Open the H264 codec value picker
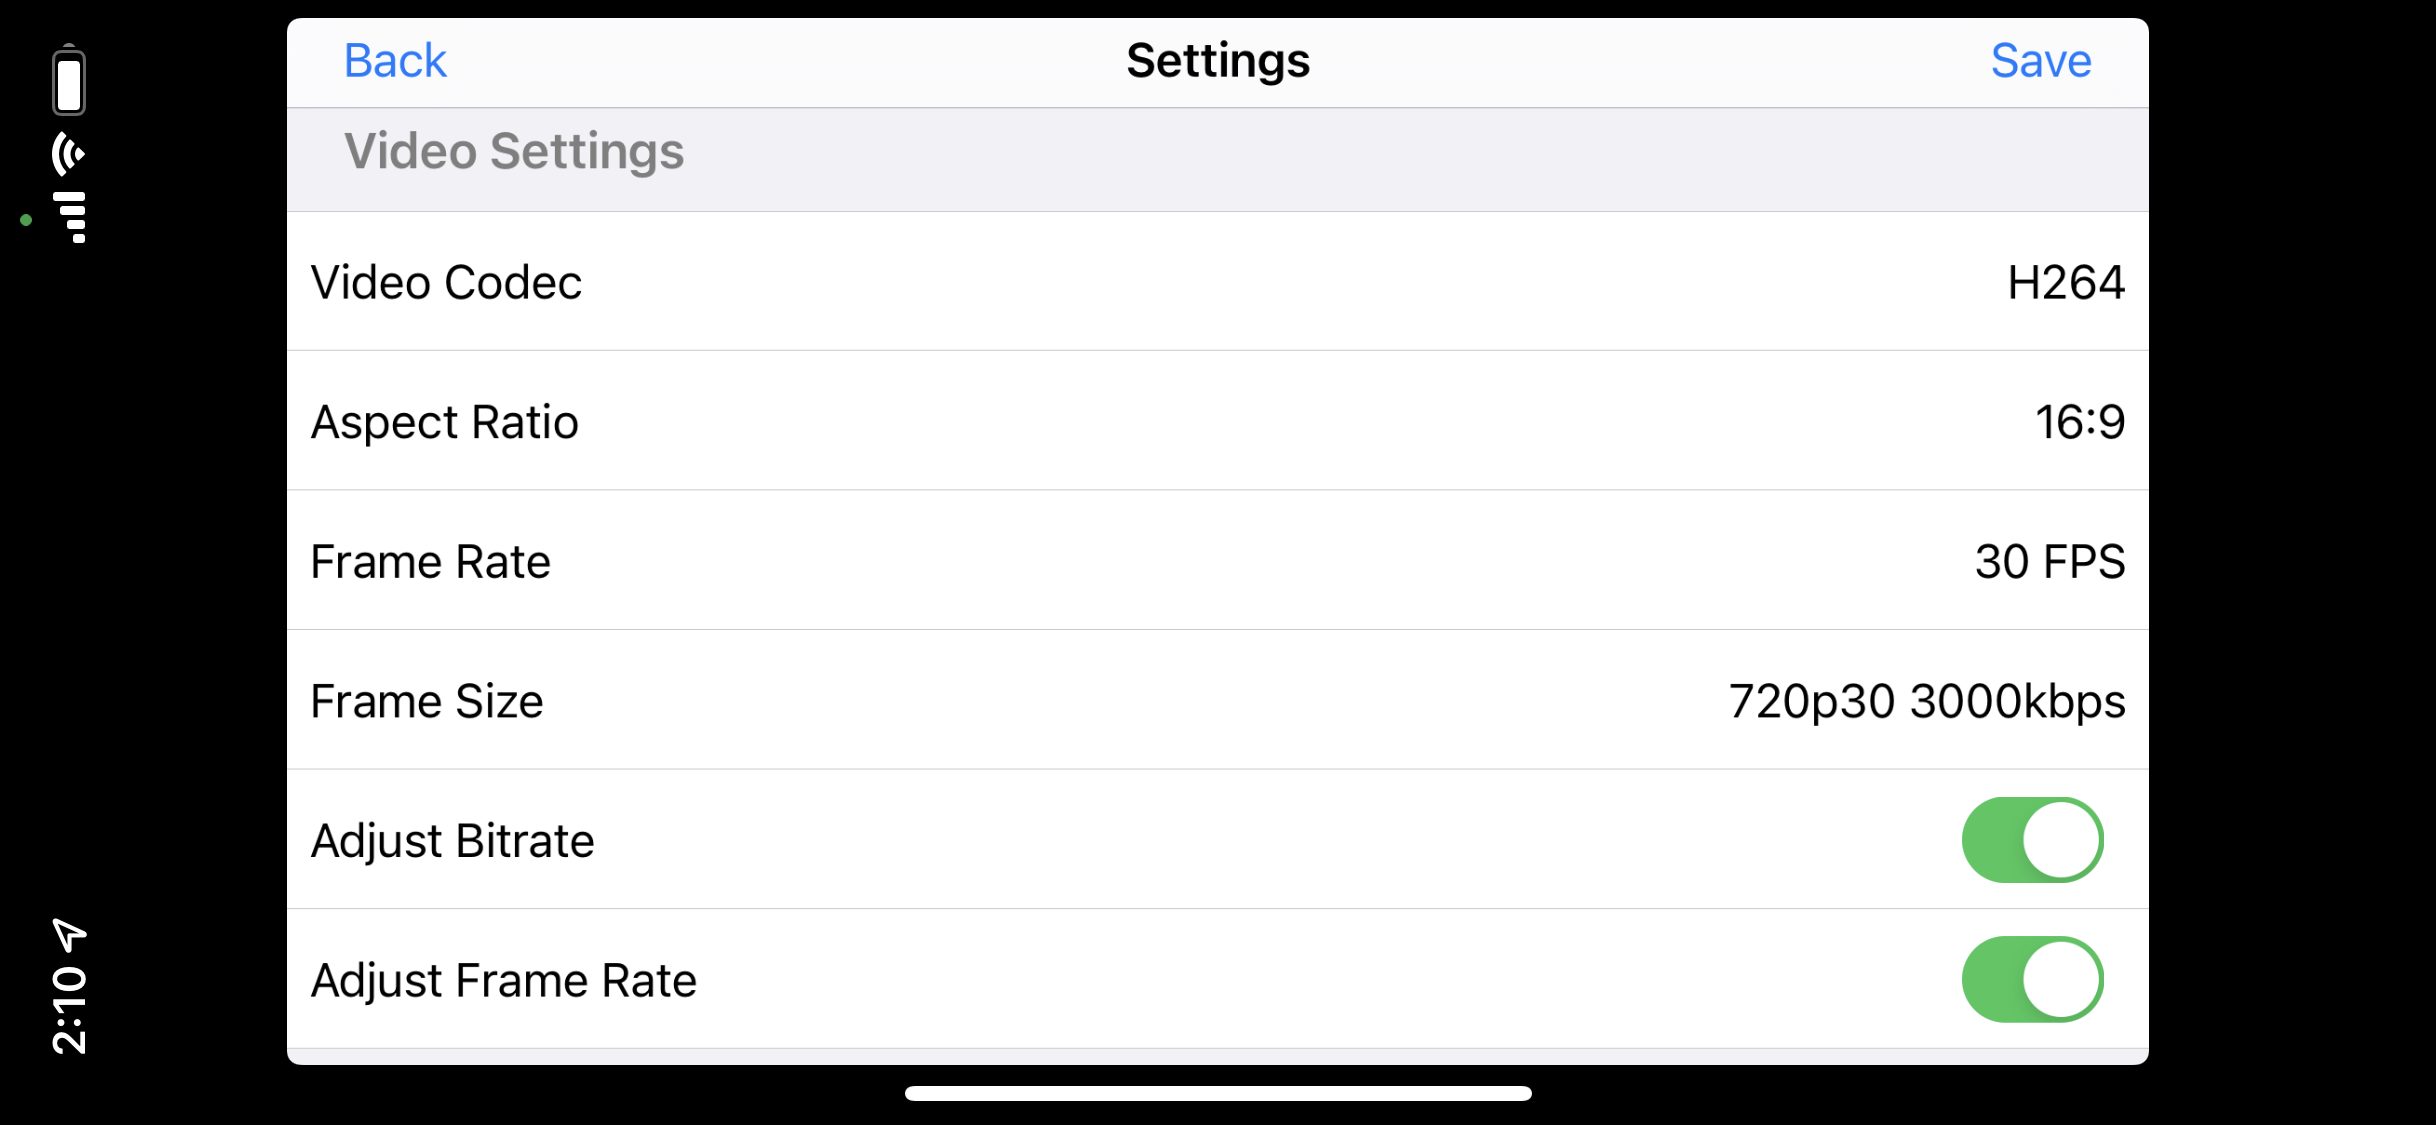The image size is (2436, 1125). click(2066, 282)
